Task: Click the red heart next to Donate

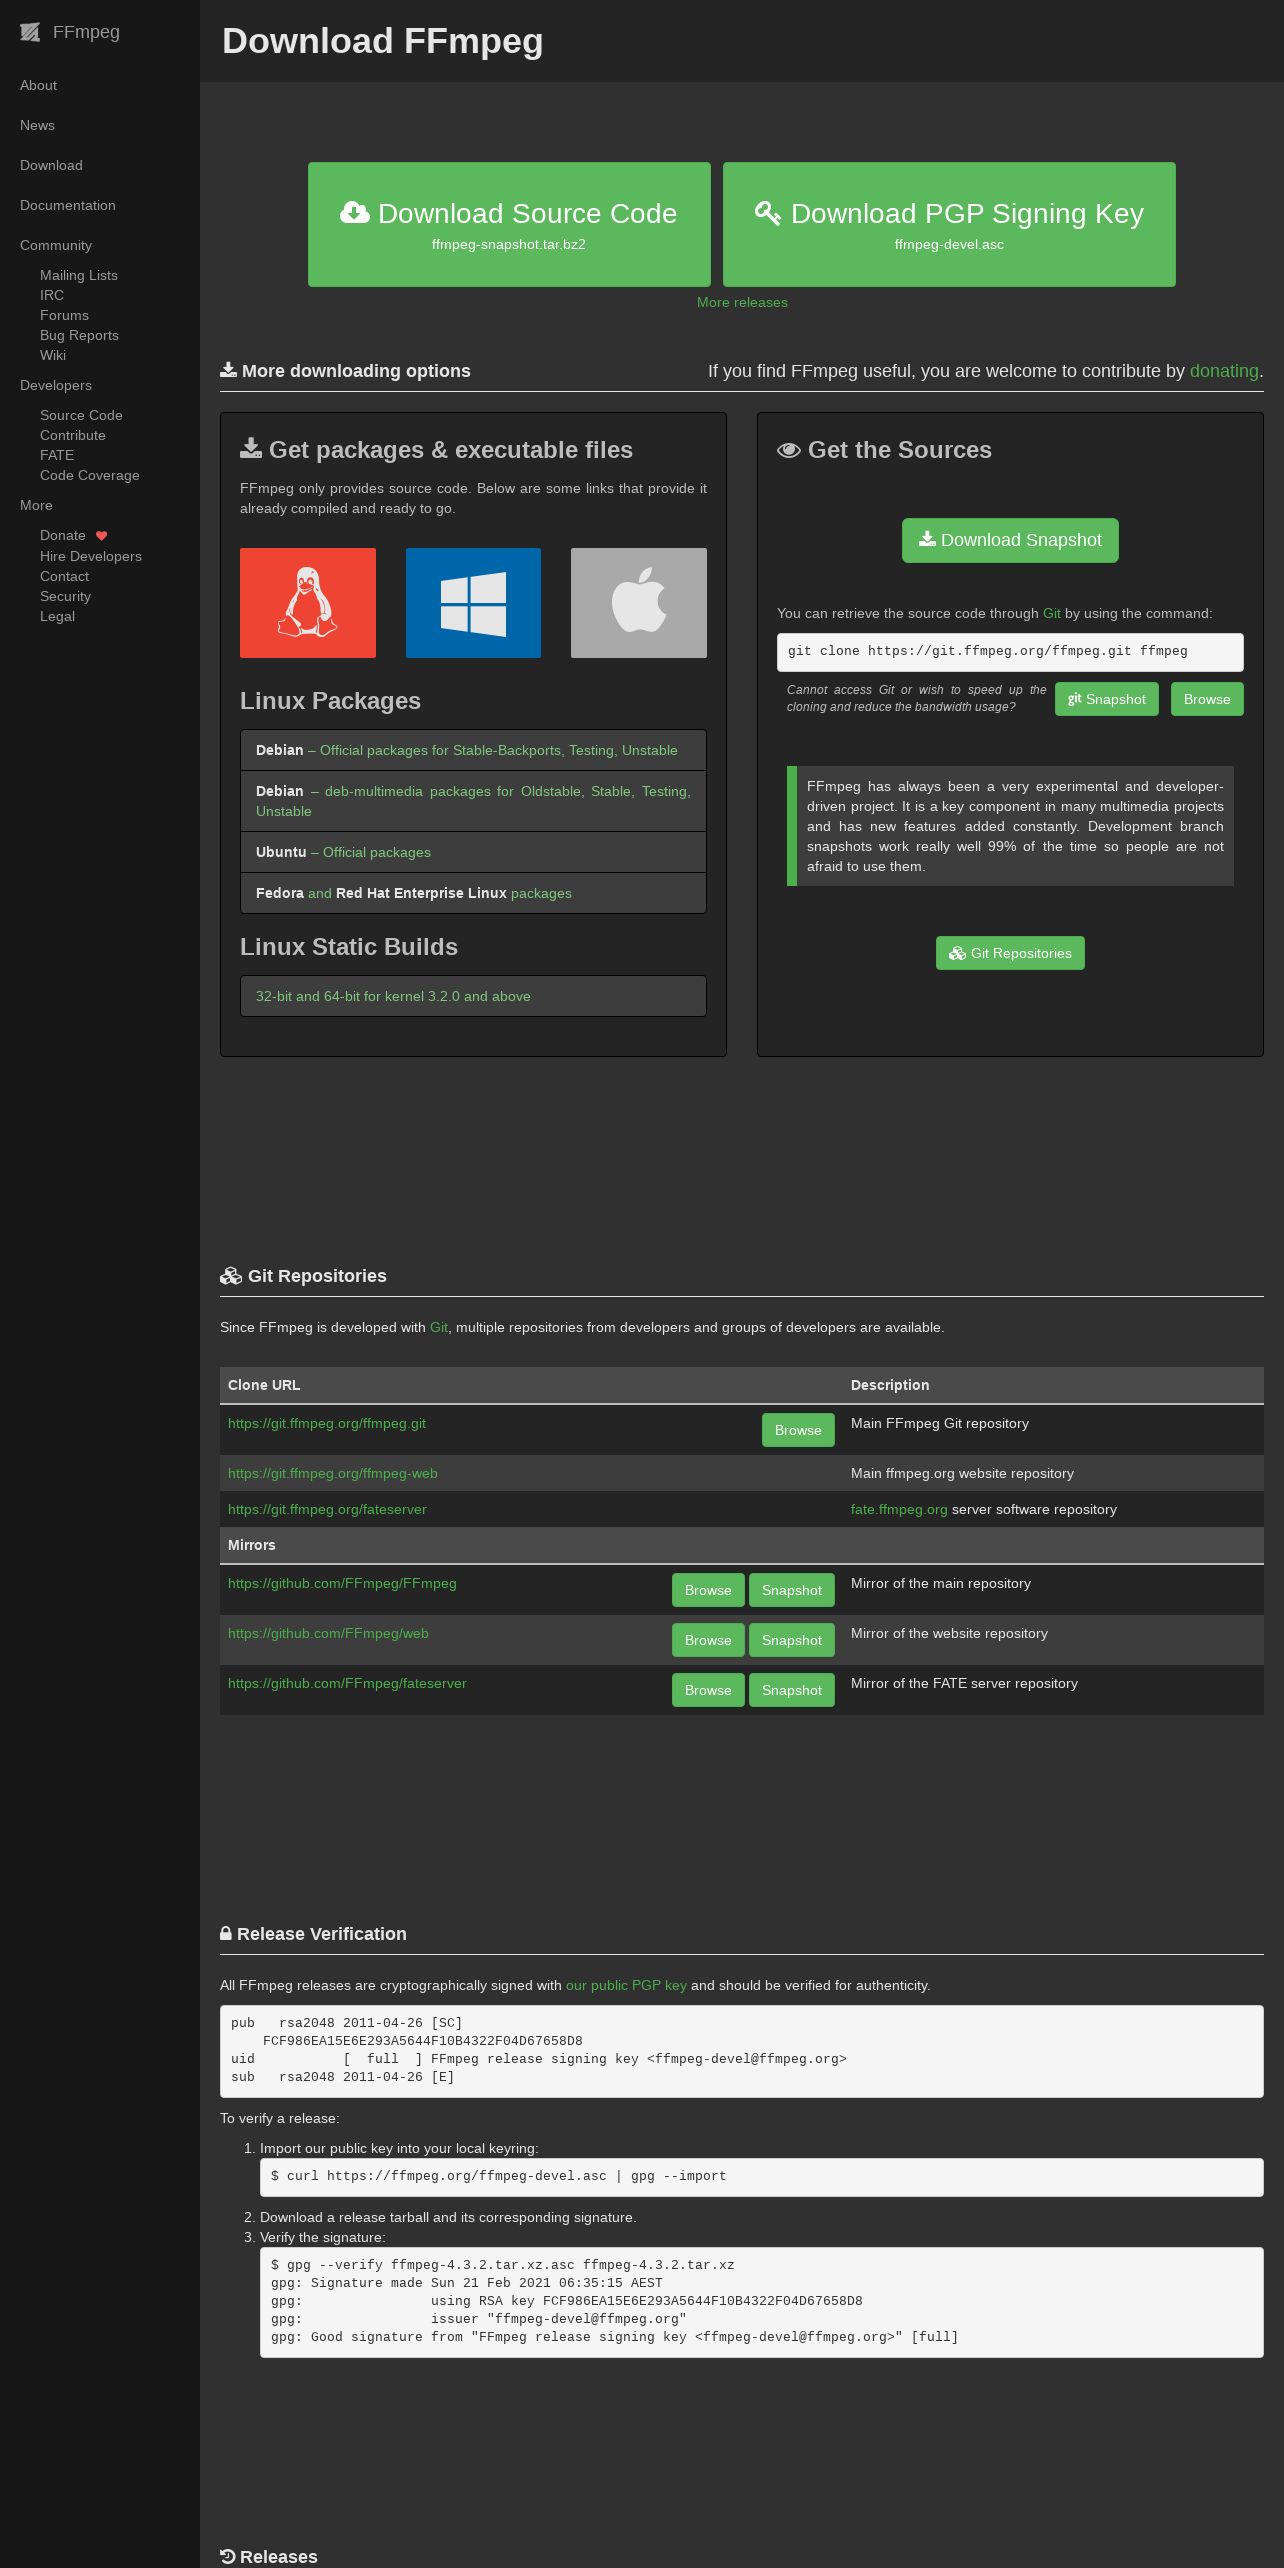Action: [x=101, y=536]
